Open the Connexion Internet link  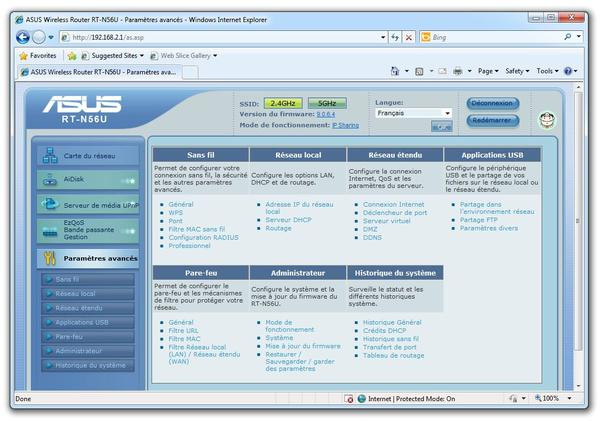[393, 205]
